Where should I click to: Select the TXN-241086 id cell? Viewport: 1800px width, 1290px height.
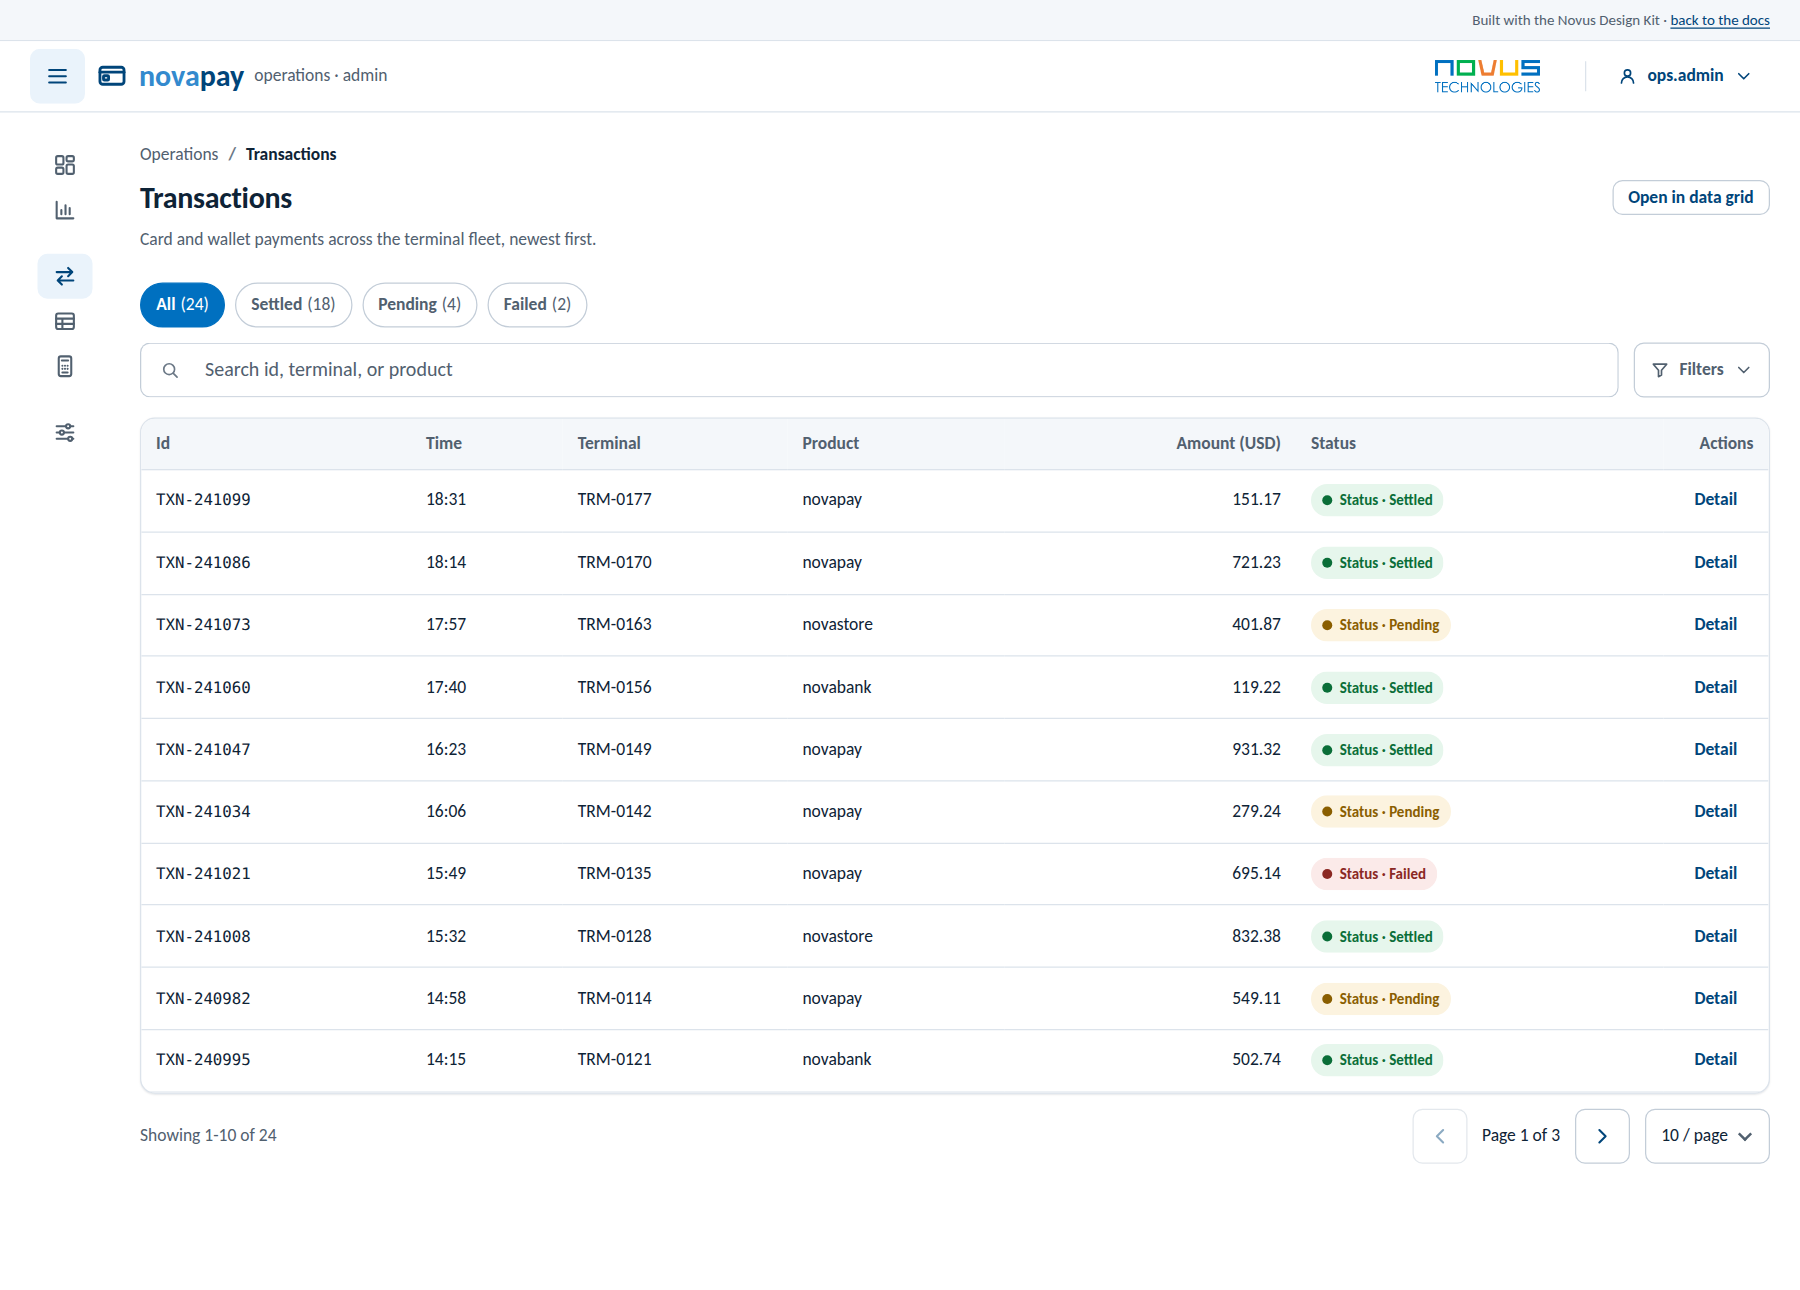point(203,563)
